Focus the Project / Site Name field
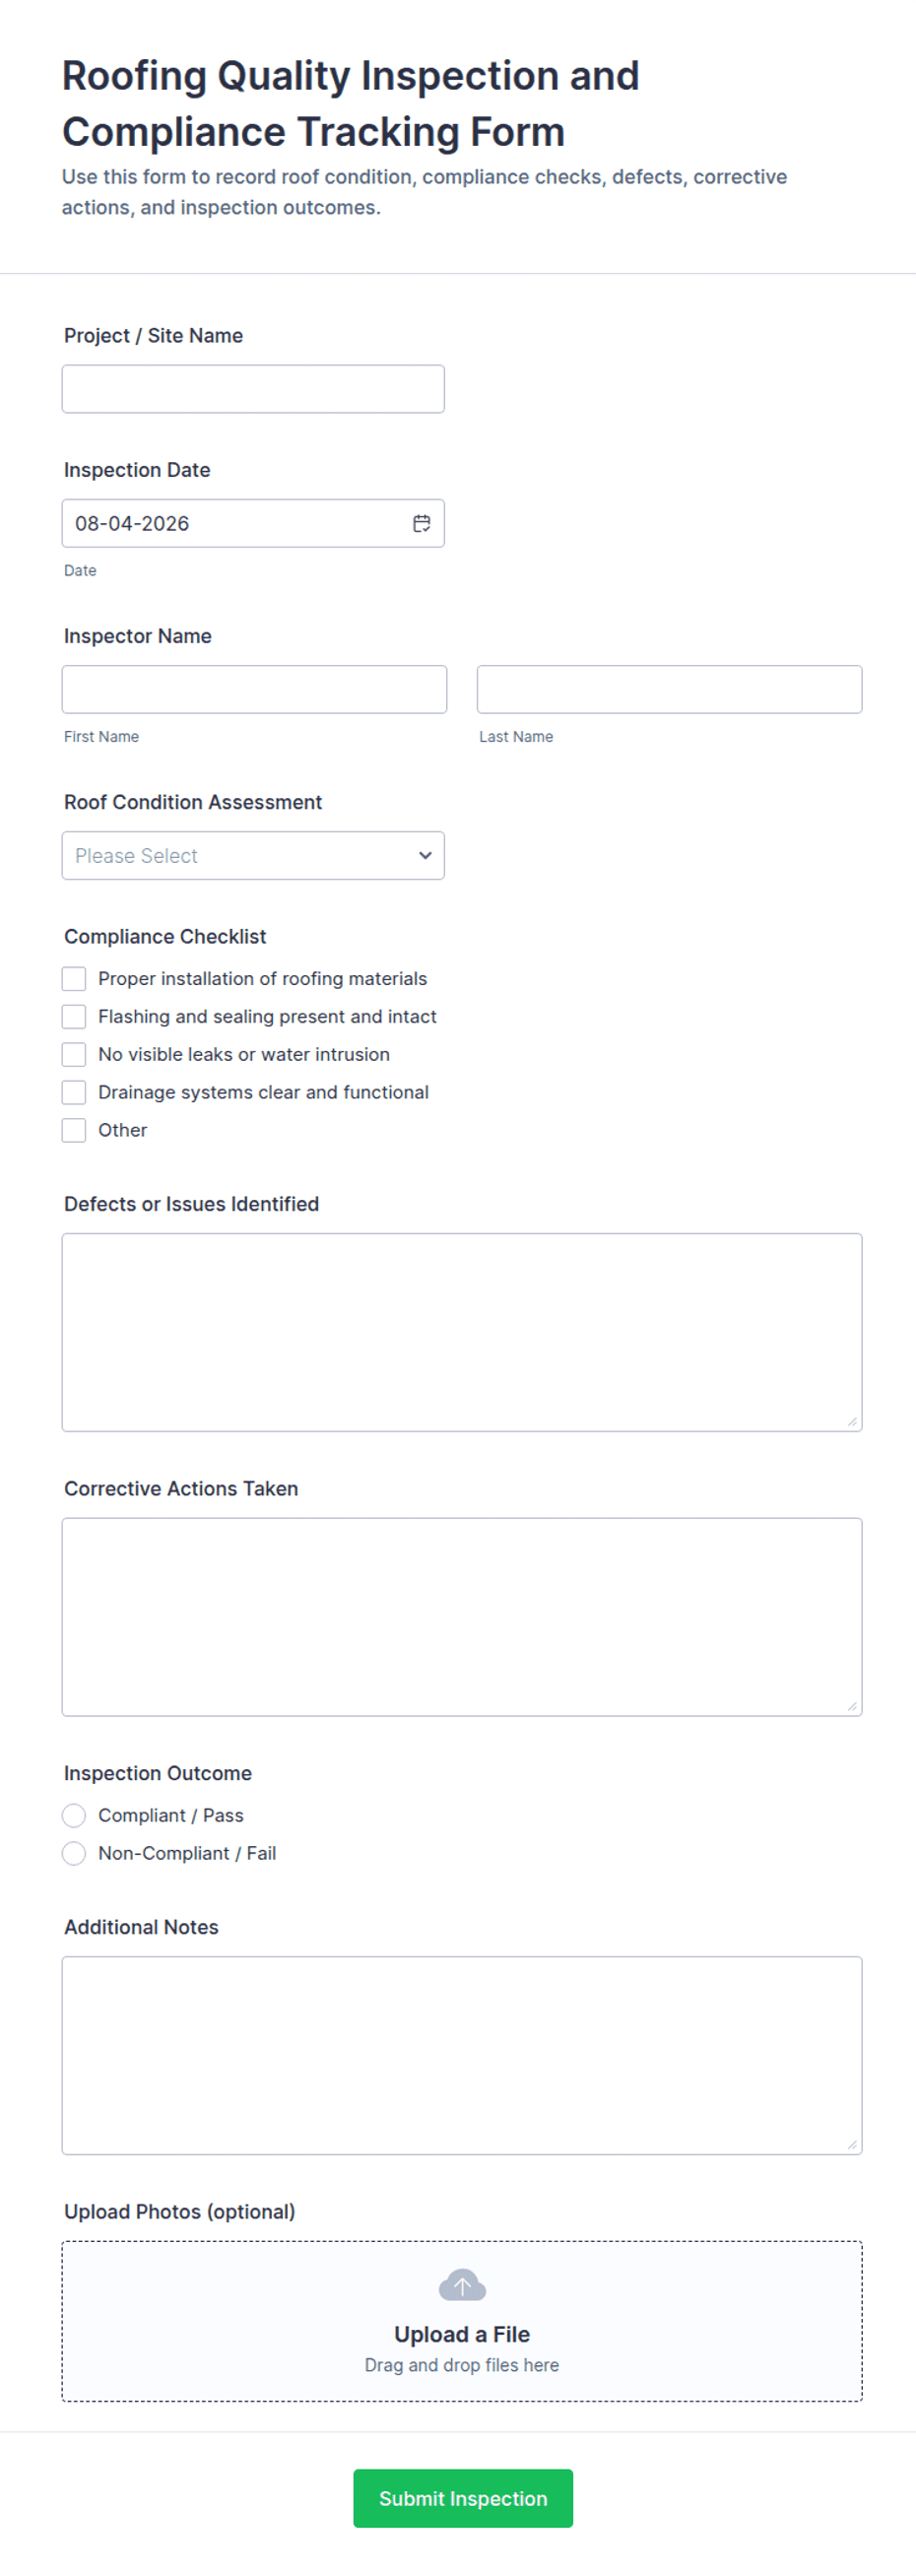This screenshot has width=916, height=2576. pyautogui.click(x=253, y=389)
